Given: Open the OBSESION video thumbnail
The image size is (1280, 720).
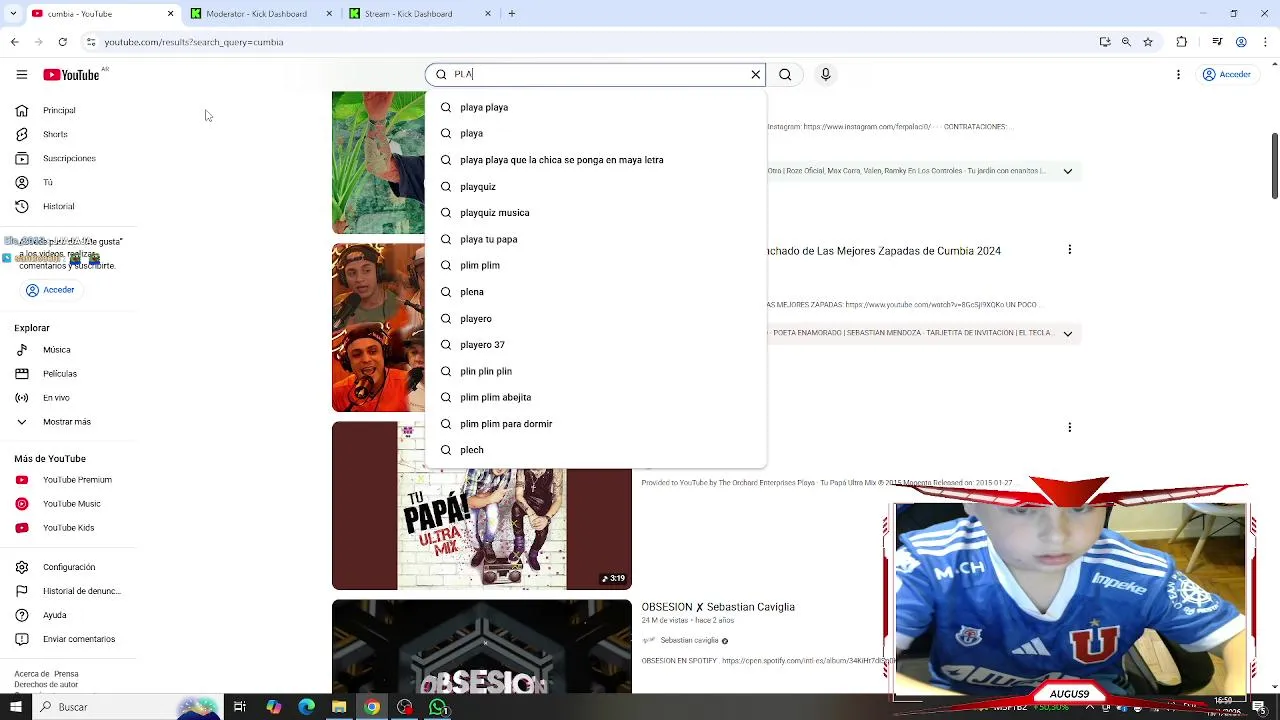Looking at the screenshot, I should point(482,646).
